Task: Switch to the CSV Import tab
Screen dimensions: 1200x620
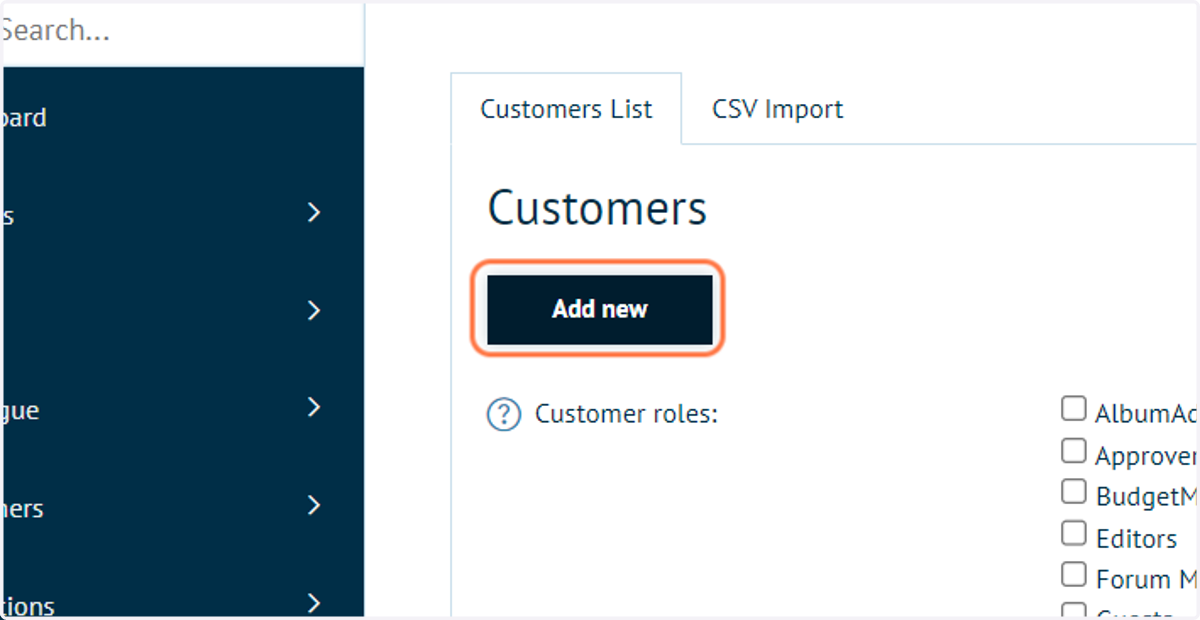Action: pos(777,109)
